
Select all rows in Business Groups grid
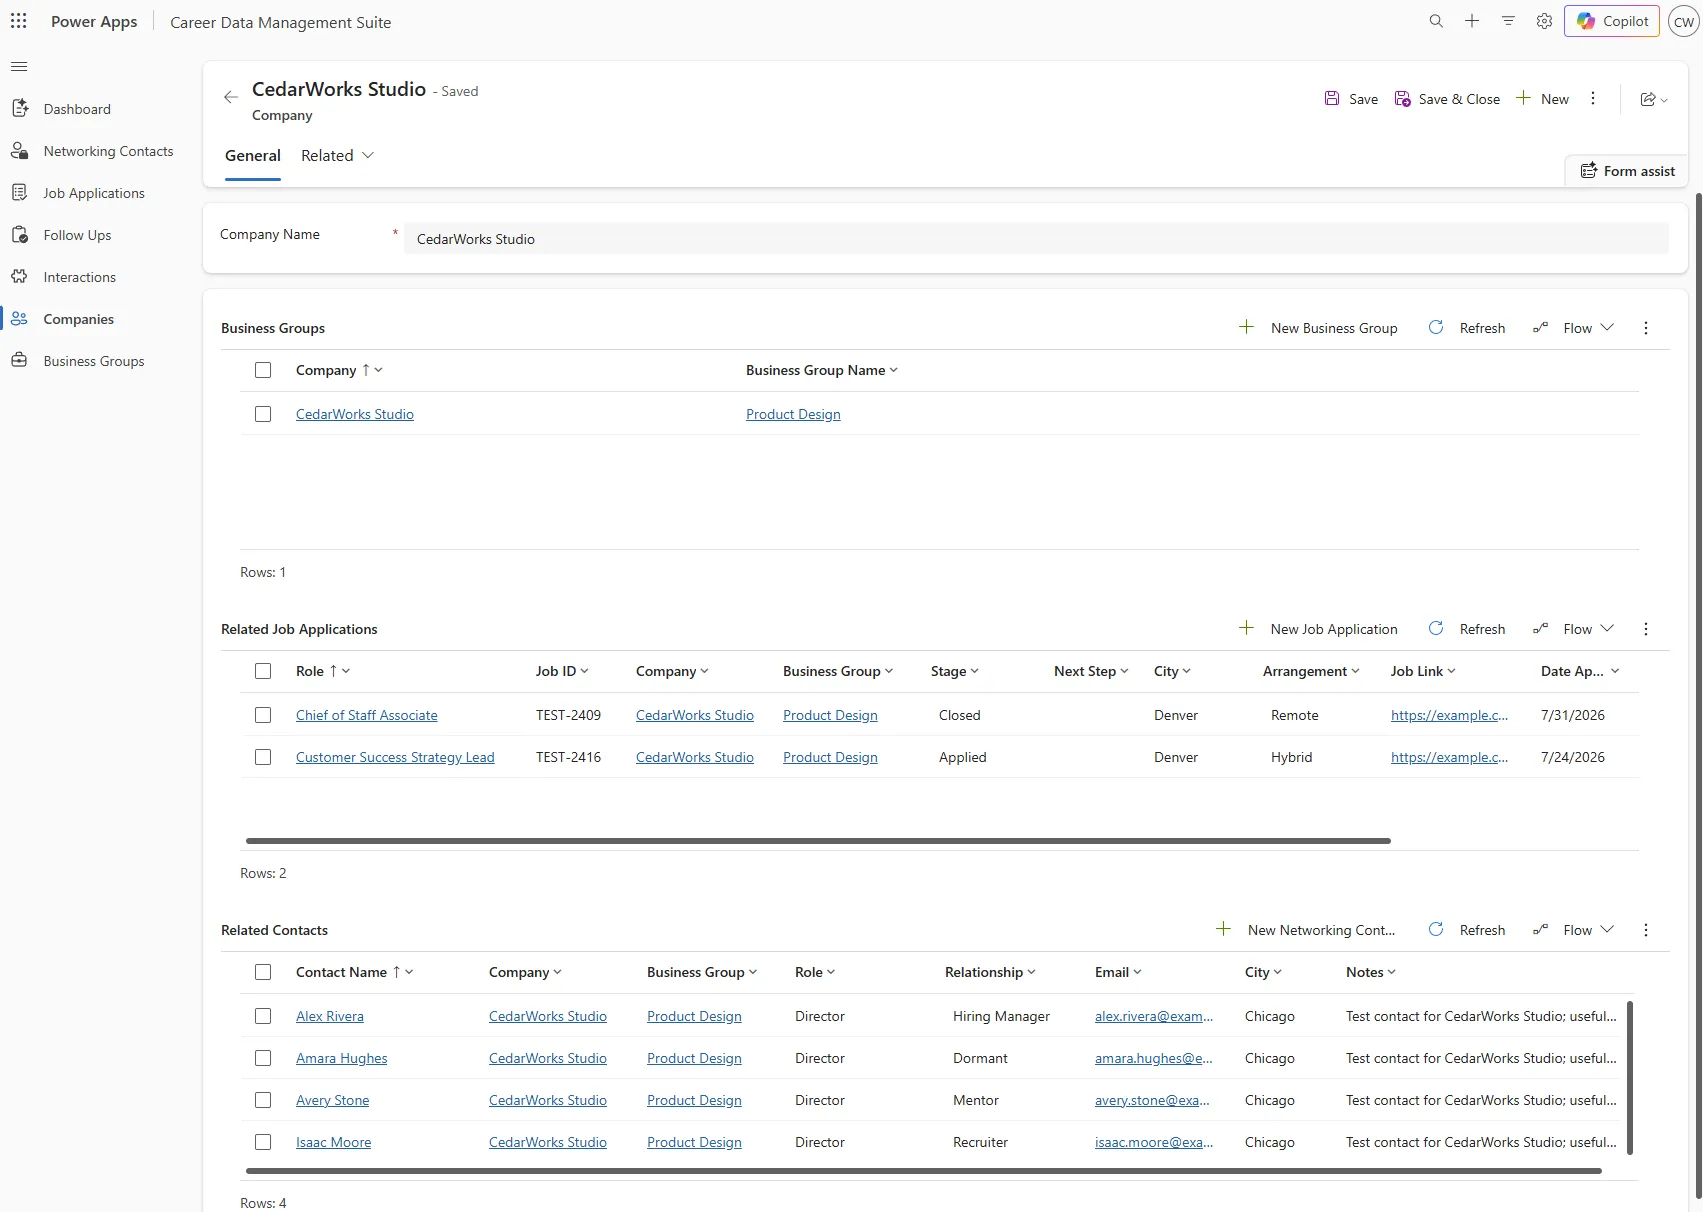pyautogui.click(x=263, y=370)
